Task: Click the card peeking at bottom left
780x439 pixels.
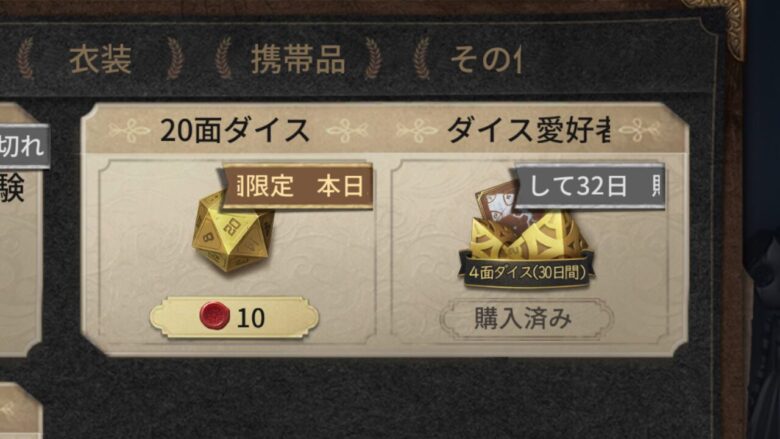Action: tap(20, 411)
